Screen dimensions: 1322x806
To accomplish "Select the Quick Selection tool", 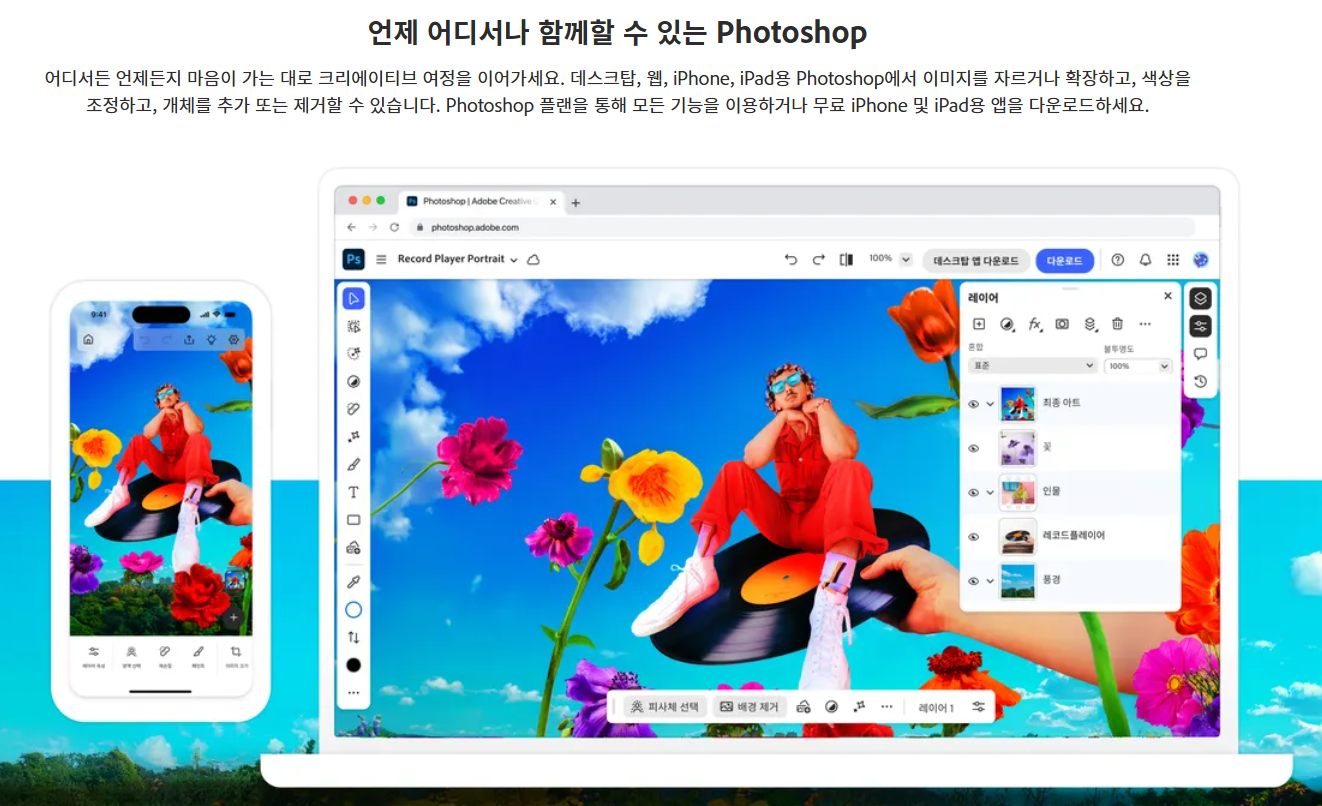I will (353, 353).
